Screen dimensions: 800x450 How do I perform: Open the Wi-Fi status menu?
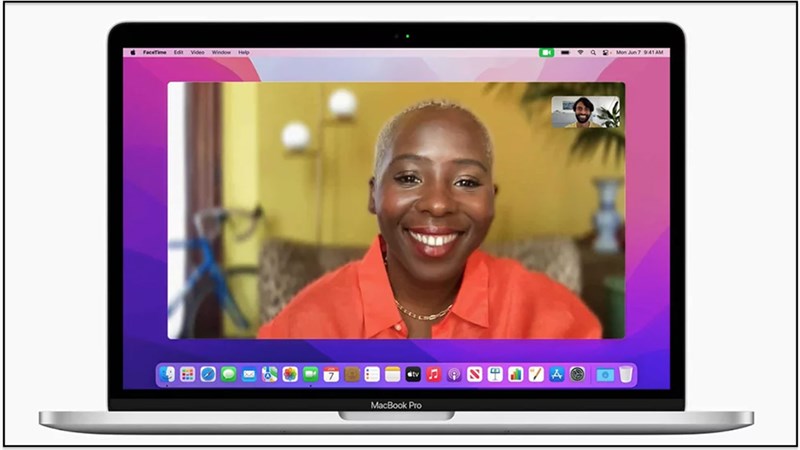point(580,52)
